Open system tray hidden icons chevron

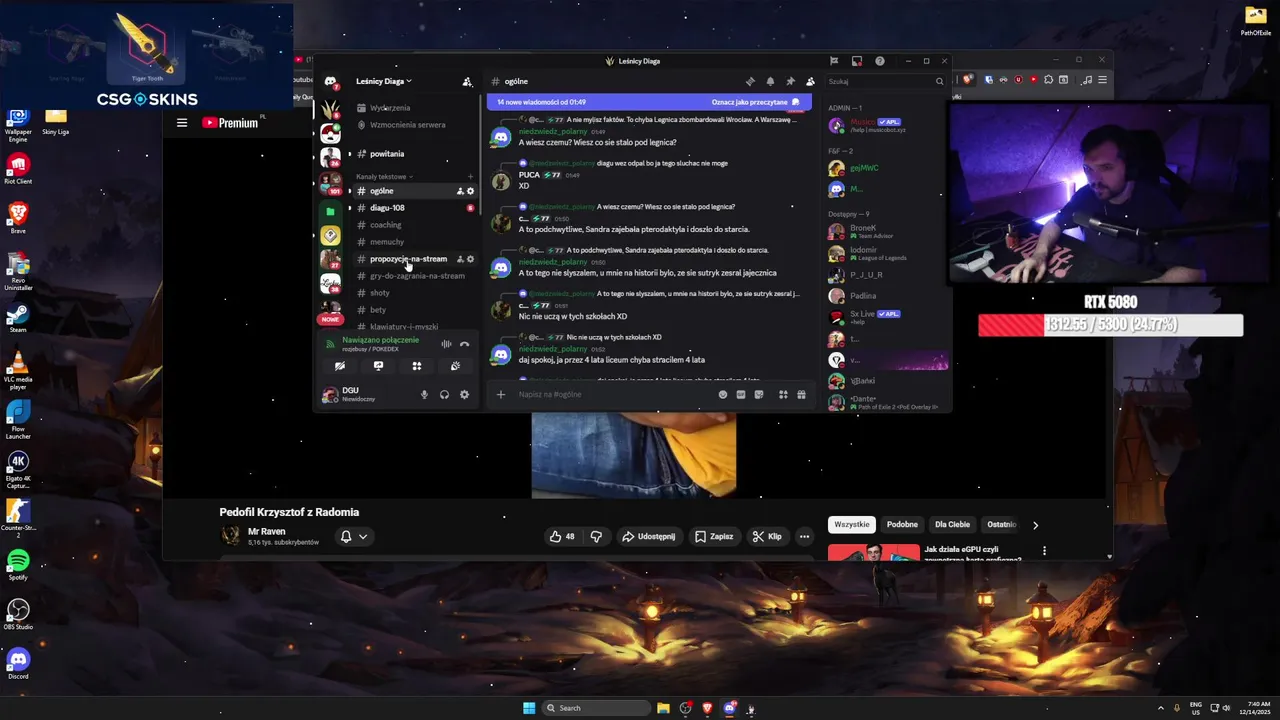tap(1161, 708)
